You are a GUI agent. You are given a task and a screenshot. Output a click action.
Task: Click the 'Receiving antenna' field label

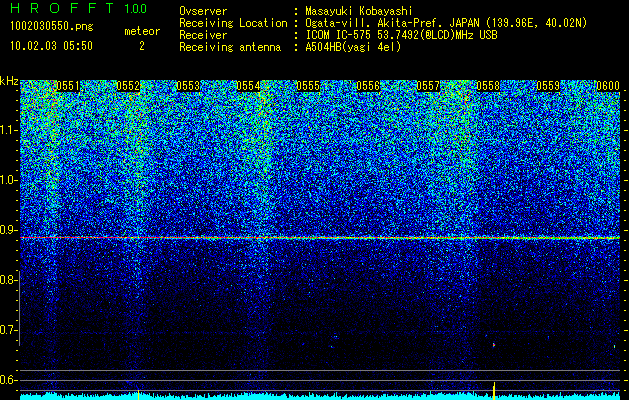(230, 47)
